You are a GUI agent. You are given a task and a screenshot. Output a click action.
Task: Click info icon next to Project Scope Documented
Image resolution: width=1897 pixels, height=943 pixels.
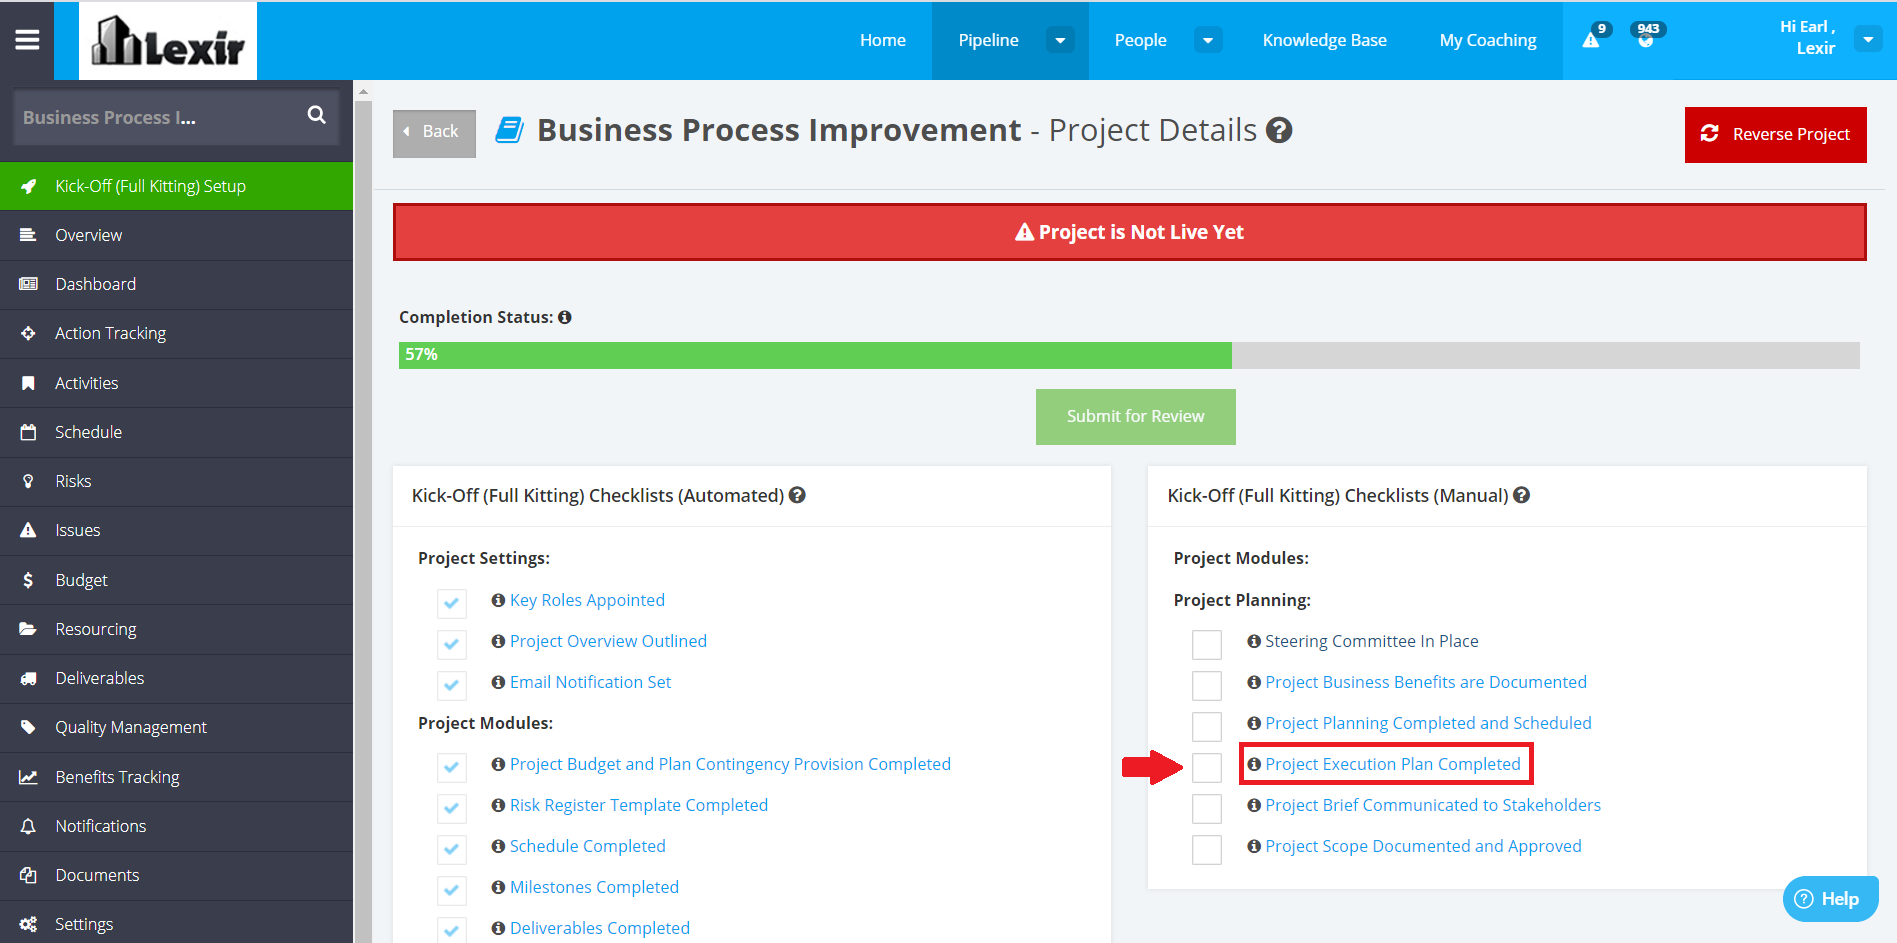[1254, 846]
